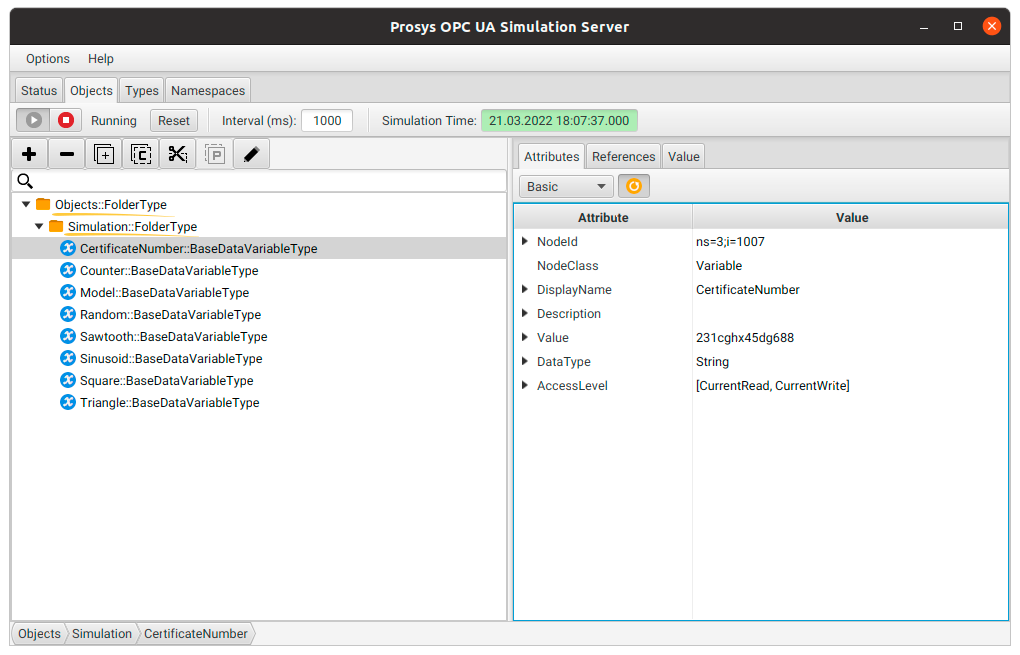Expand the Description attribute row
The image size is (1020, 655).
click(x=525, y=314)
